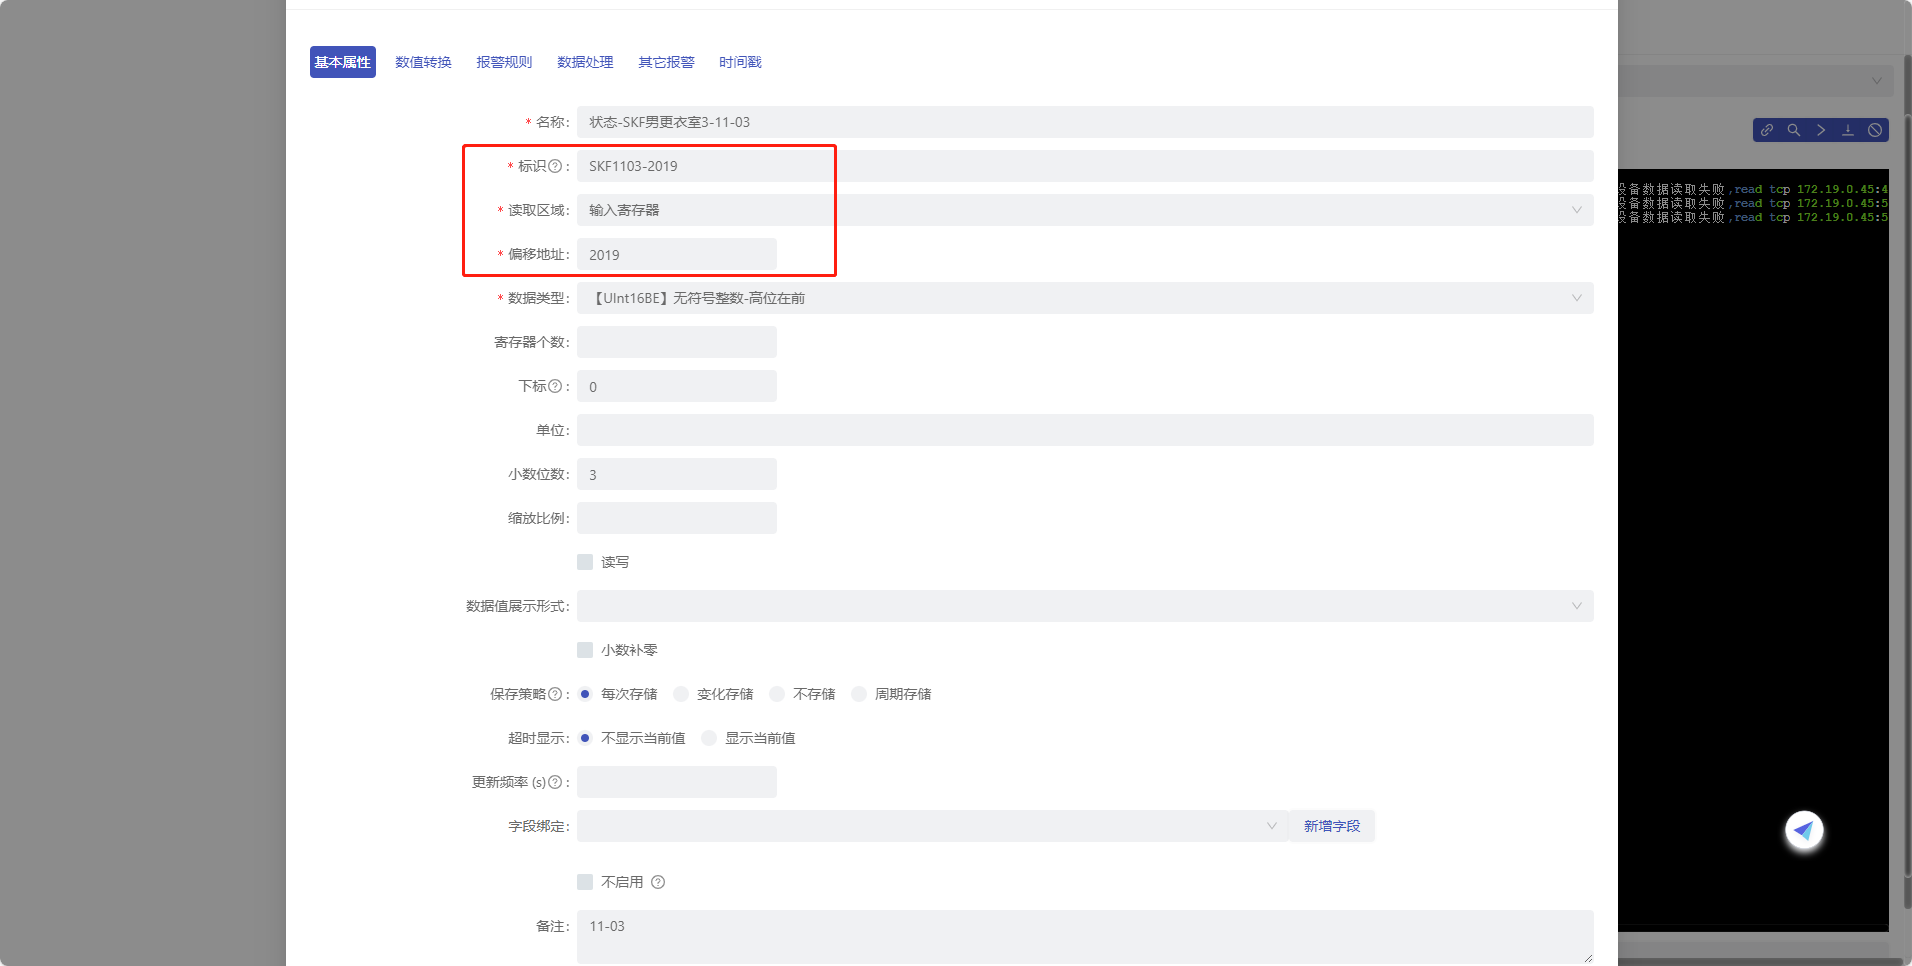Viewport: 1912px width, 966px height.
Task: Click the link icon in the log toolbar
Action: tap(1767, 130)
